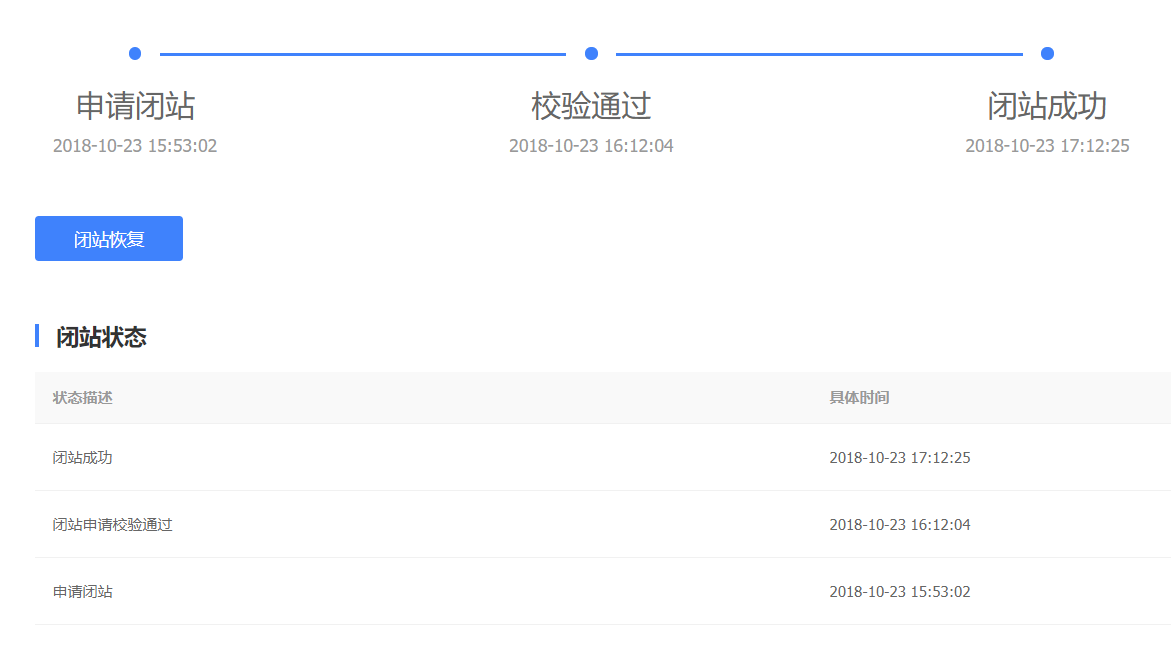This screenshot has height=648, width=1171.
Task: Click the 申请闭站 step title
Action: (135, 106)
